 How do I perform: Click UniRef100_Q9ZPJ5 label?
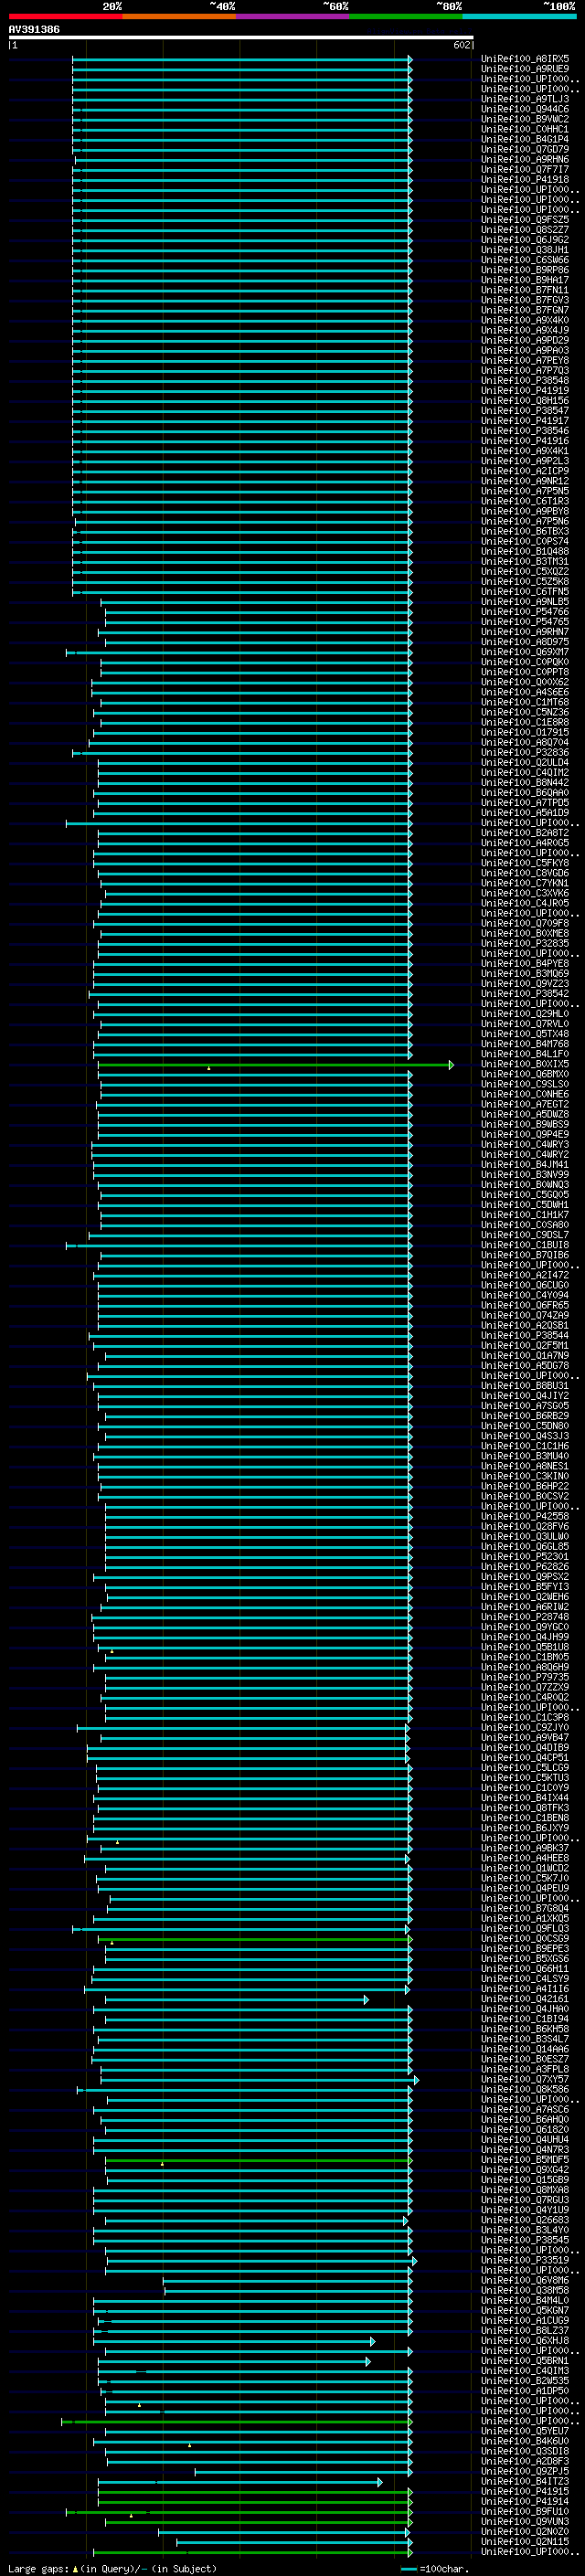(525, 2470)
